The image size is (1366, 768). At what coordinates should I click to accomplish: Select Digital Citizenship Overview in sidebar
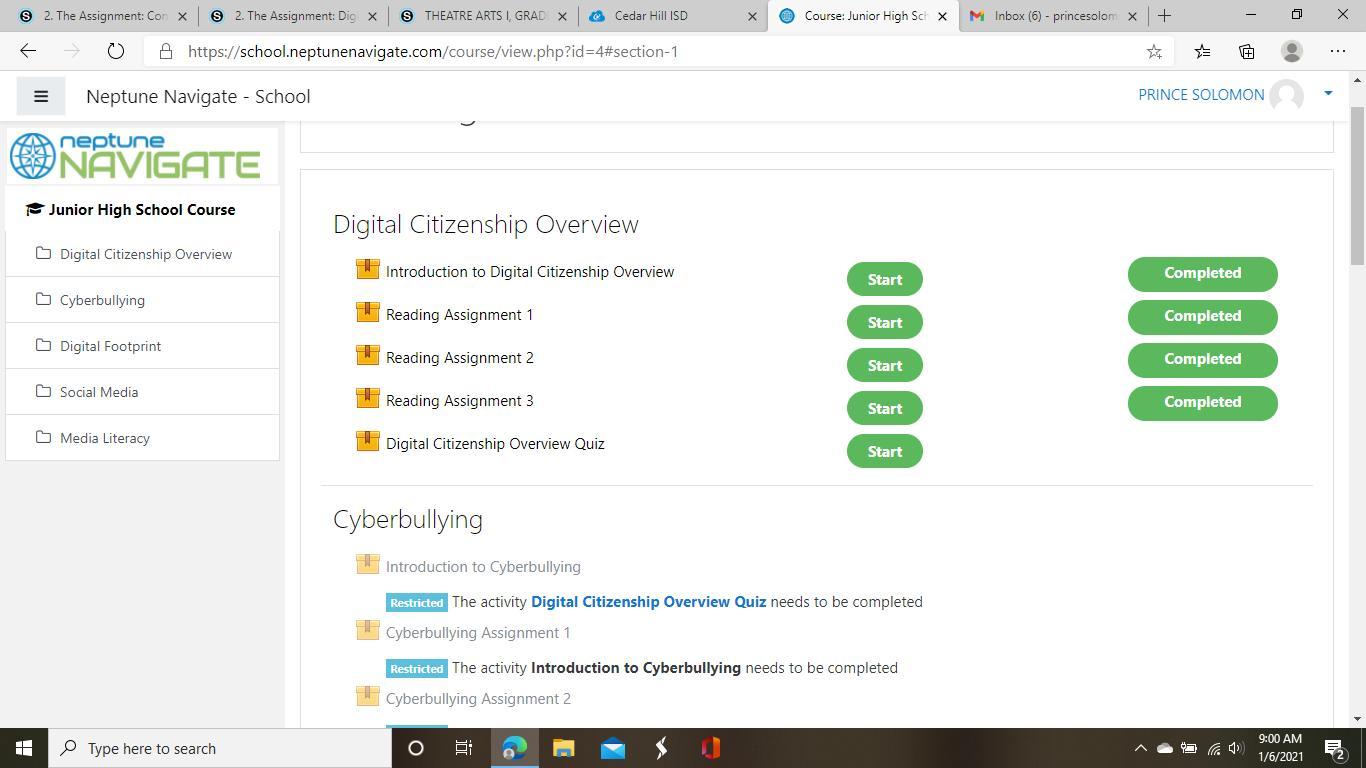[146, 254]
